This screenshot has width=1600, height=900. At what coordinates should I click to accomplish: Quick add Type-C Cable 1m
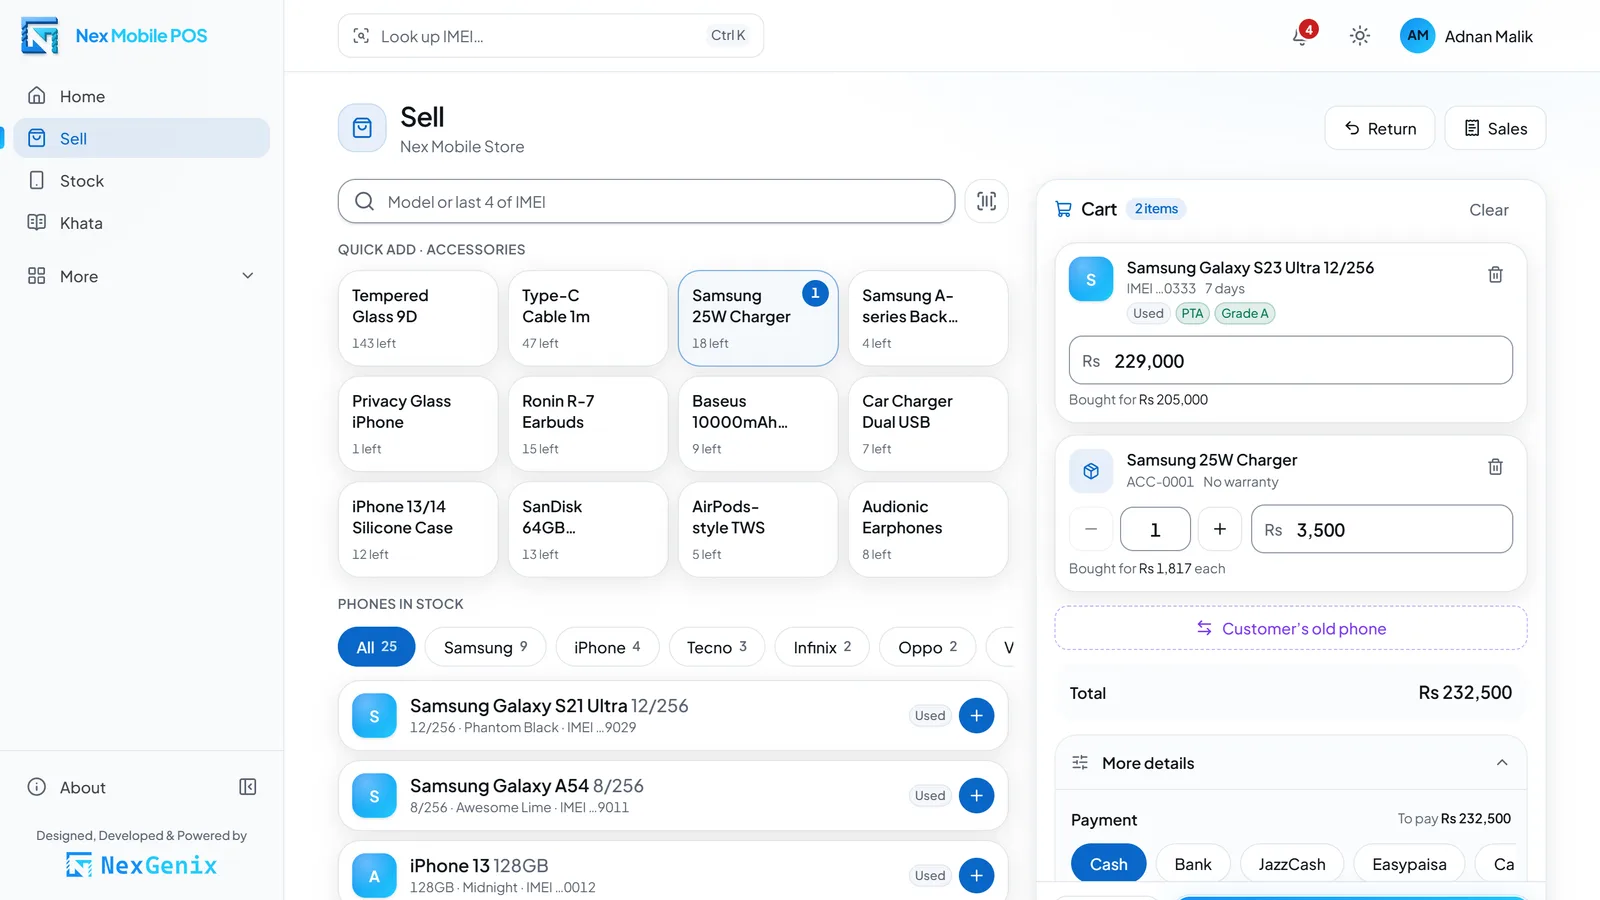[x=588, y=318]
